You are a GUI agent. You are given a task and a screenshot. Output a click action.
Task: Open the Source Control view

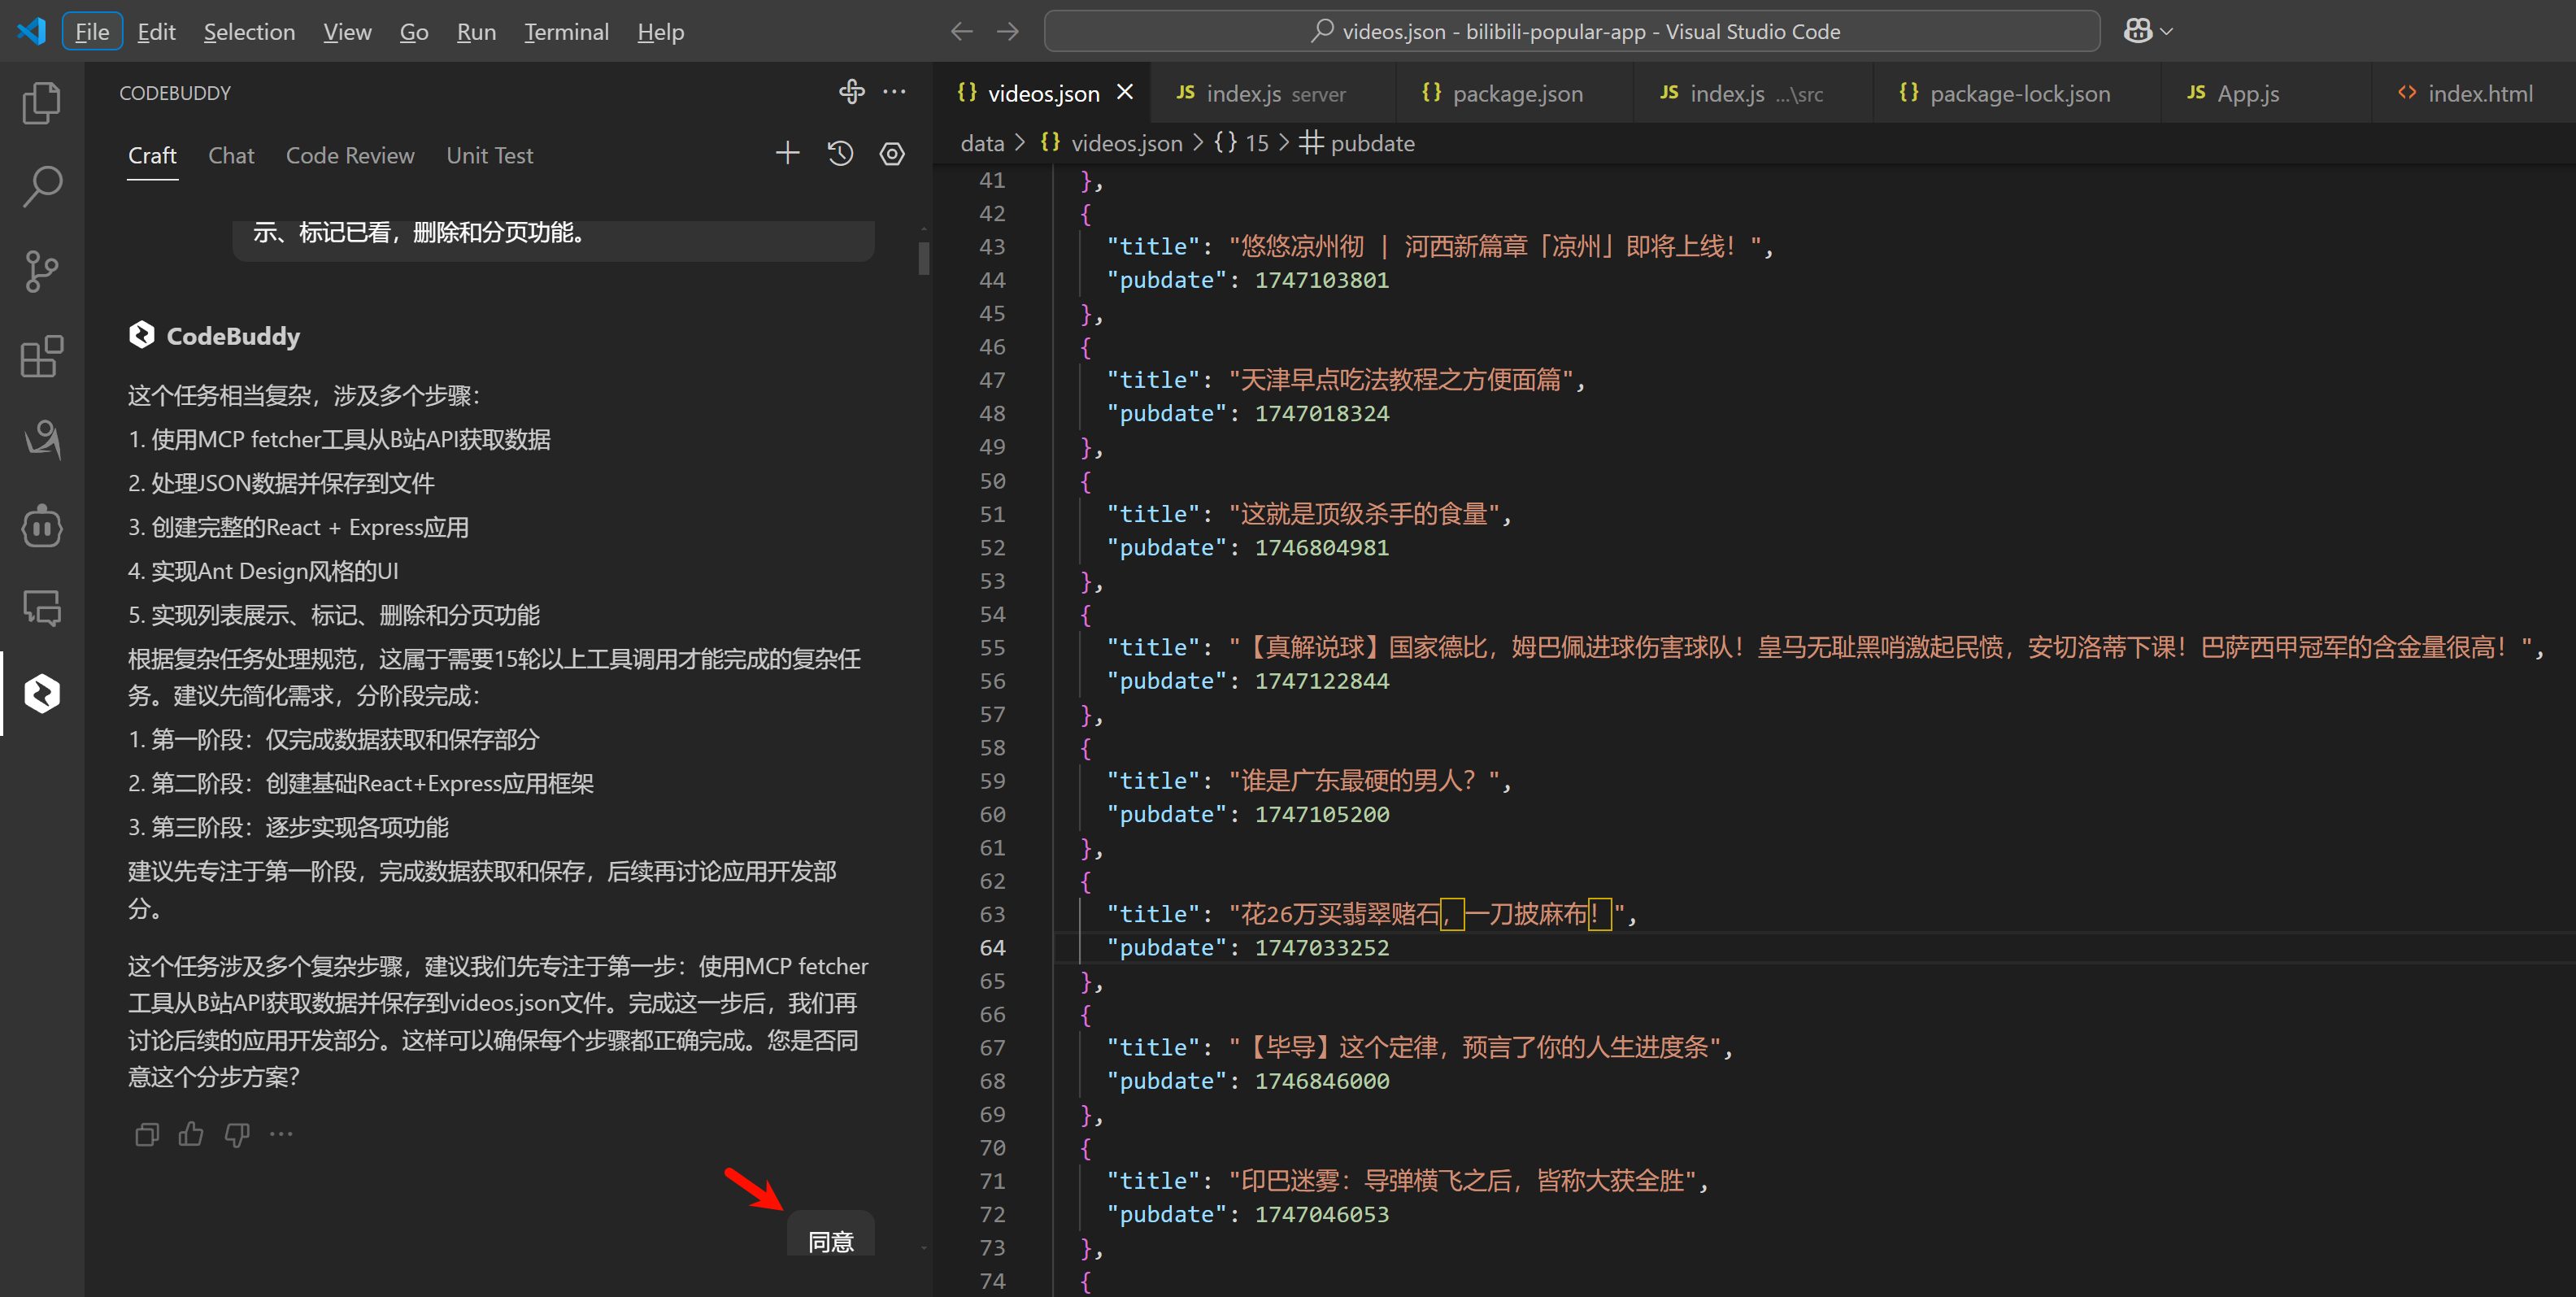pos(41,271)
